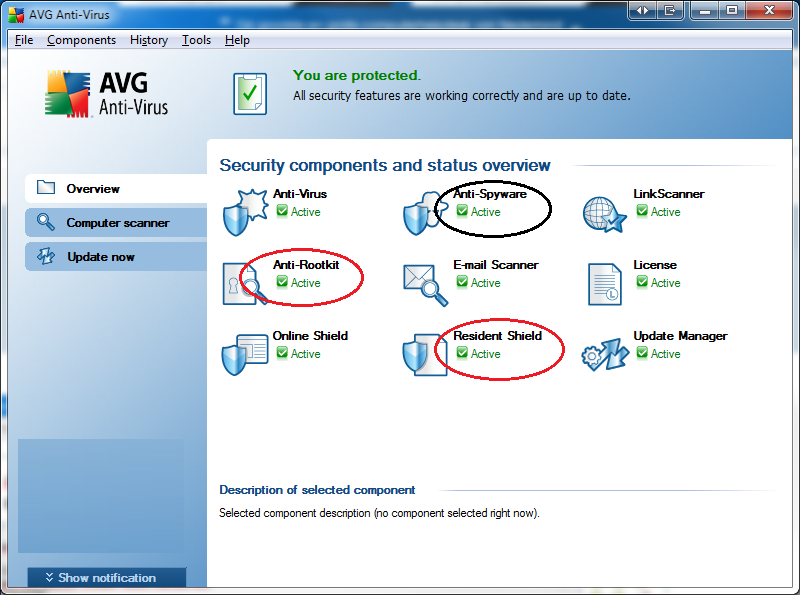Viewport: 800px width, 596px height.
Task: Click 'Security components and status overview' heading
Action: click(385, 165)
